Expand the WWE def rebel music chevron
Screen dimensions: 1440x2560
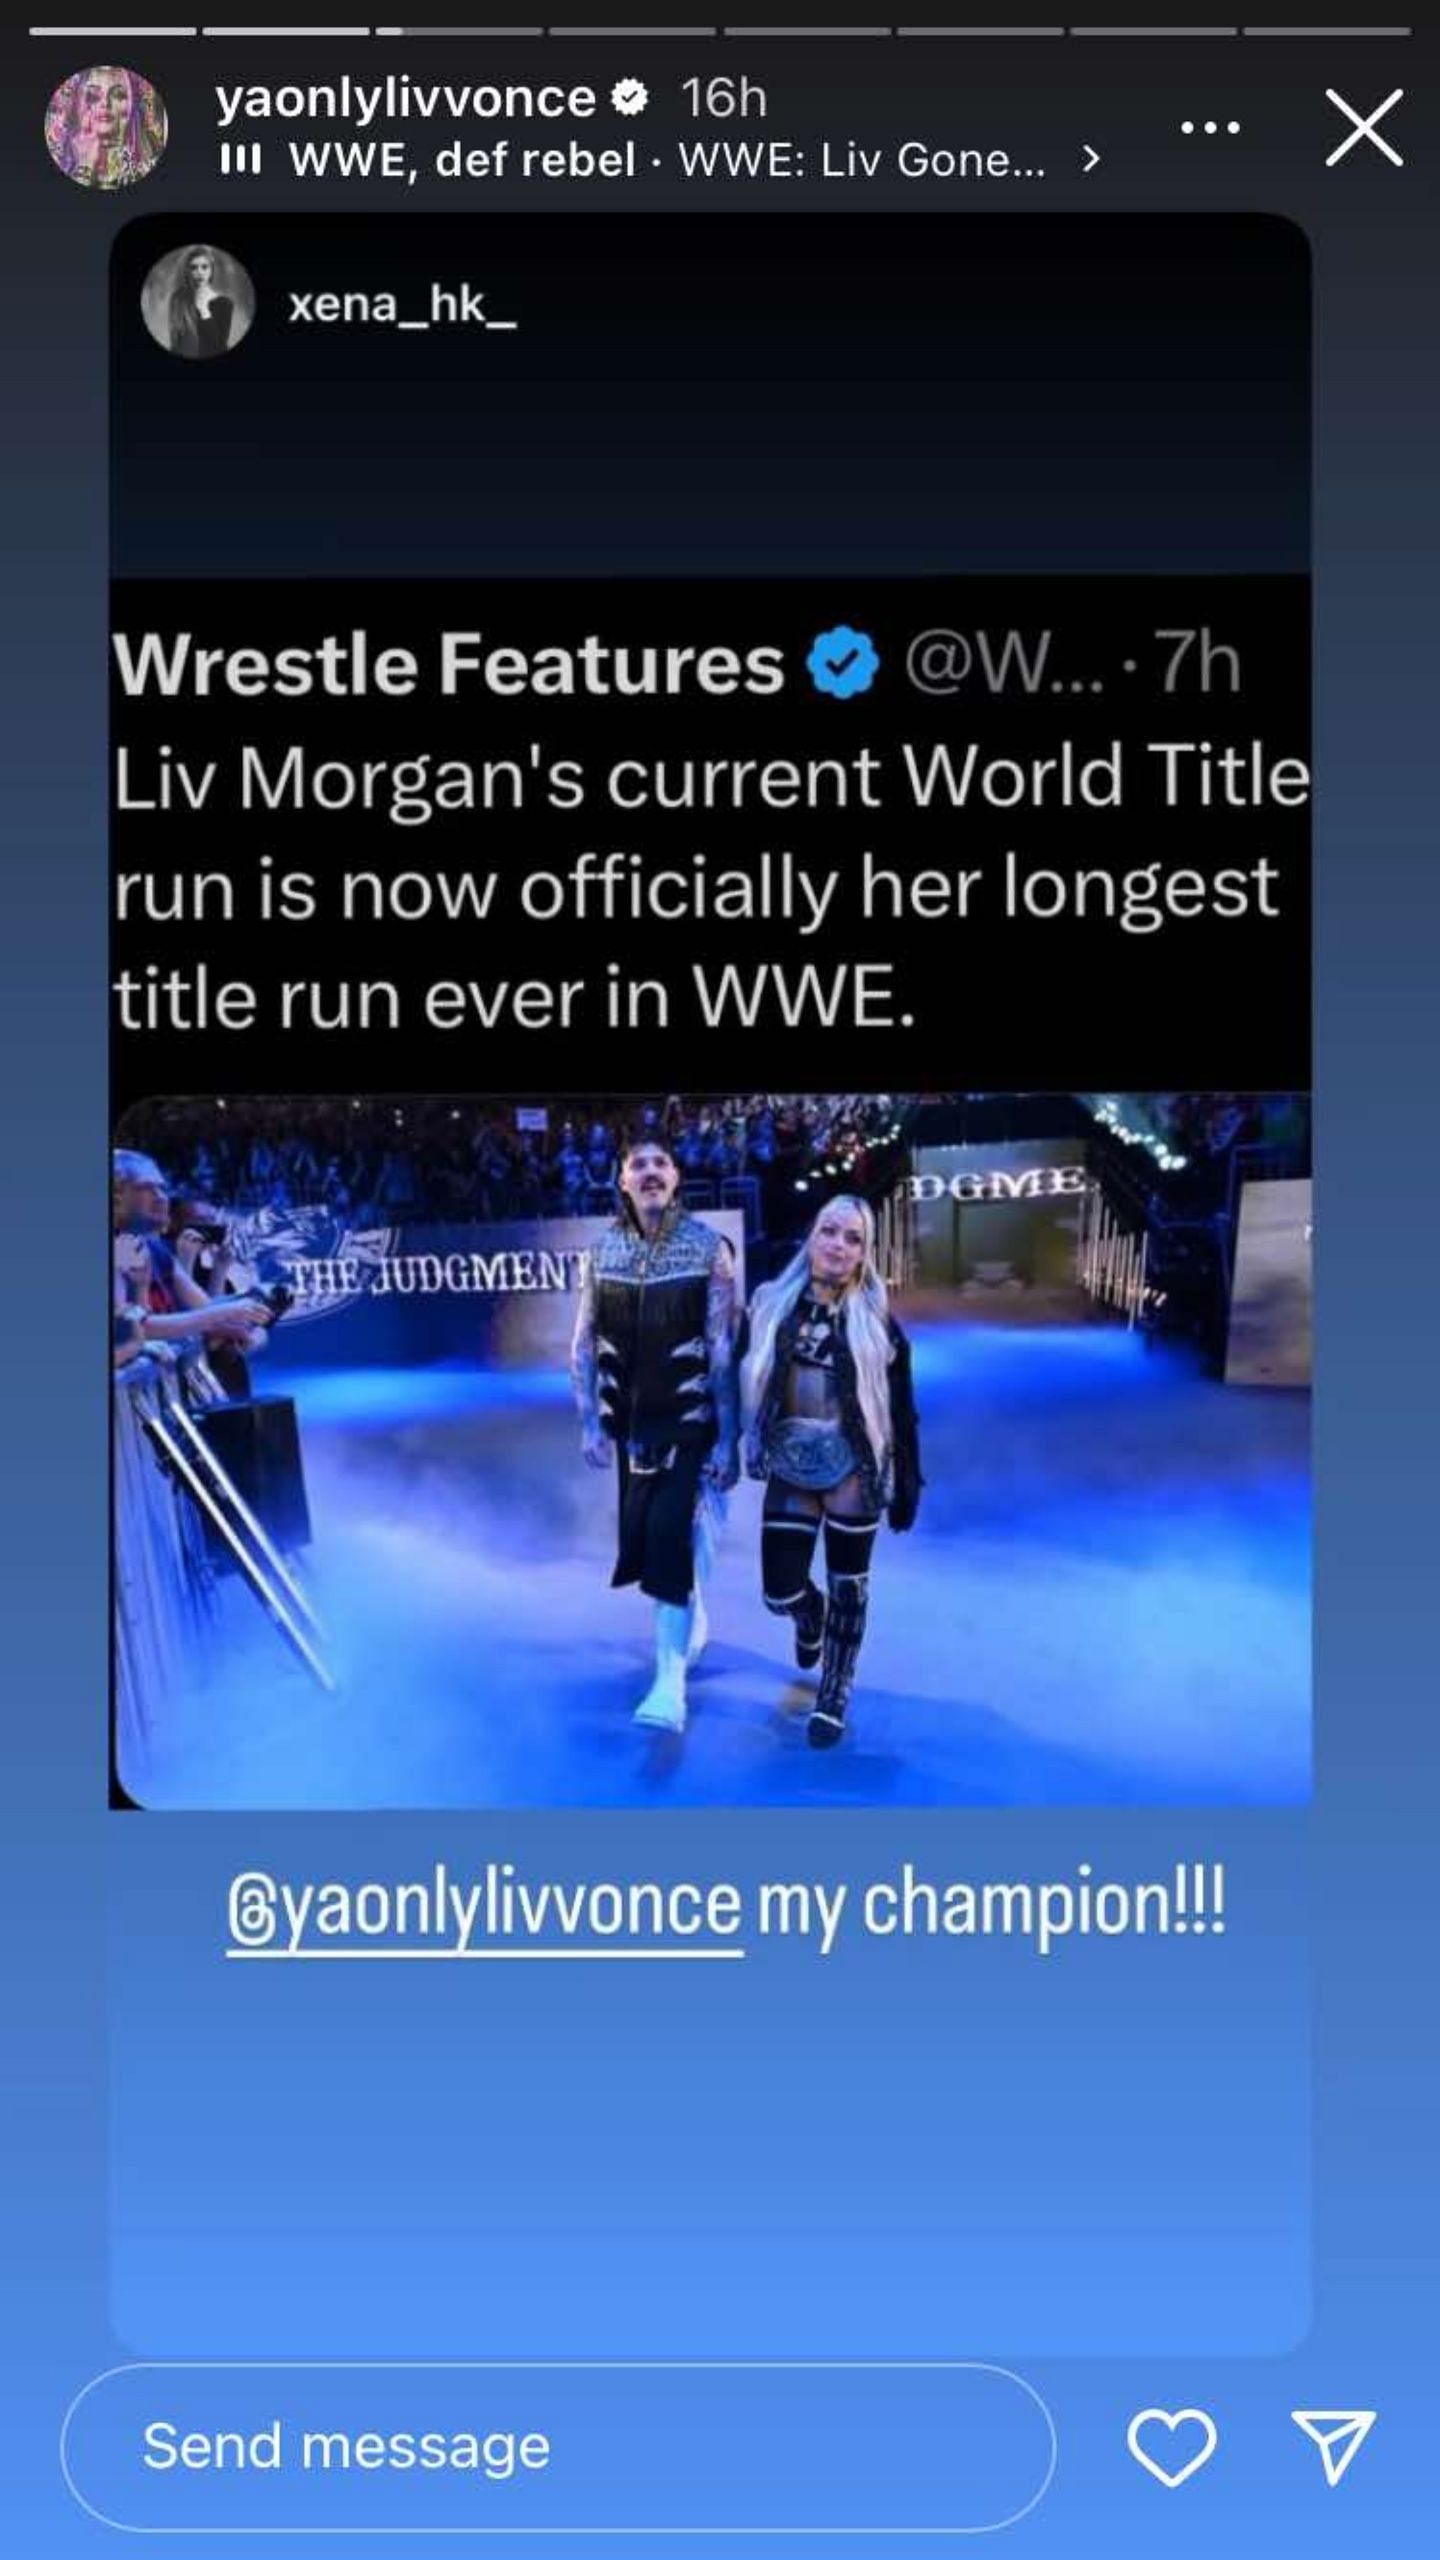(x=1092, y=159)
